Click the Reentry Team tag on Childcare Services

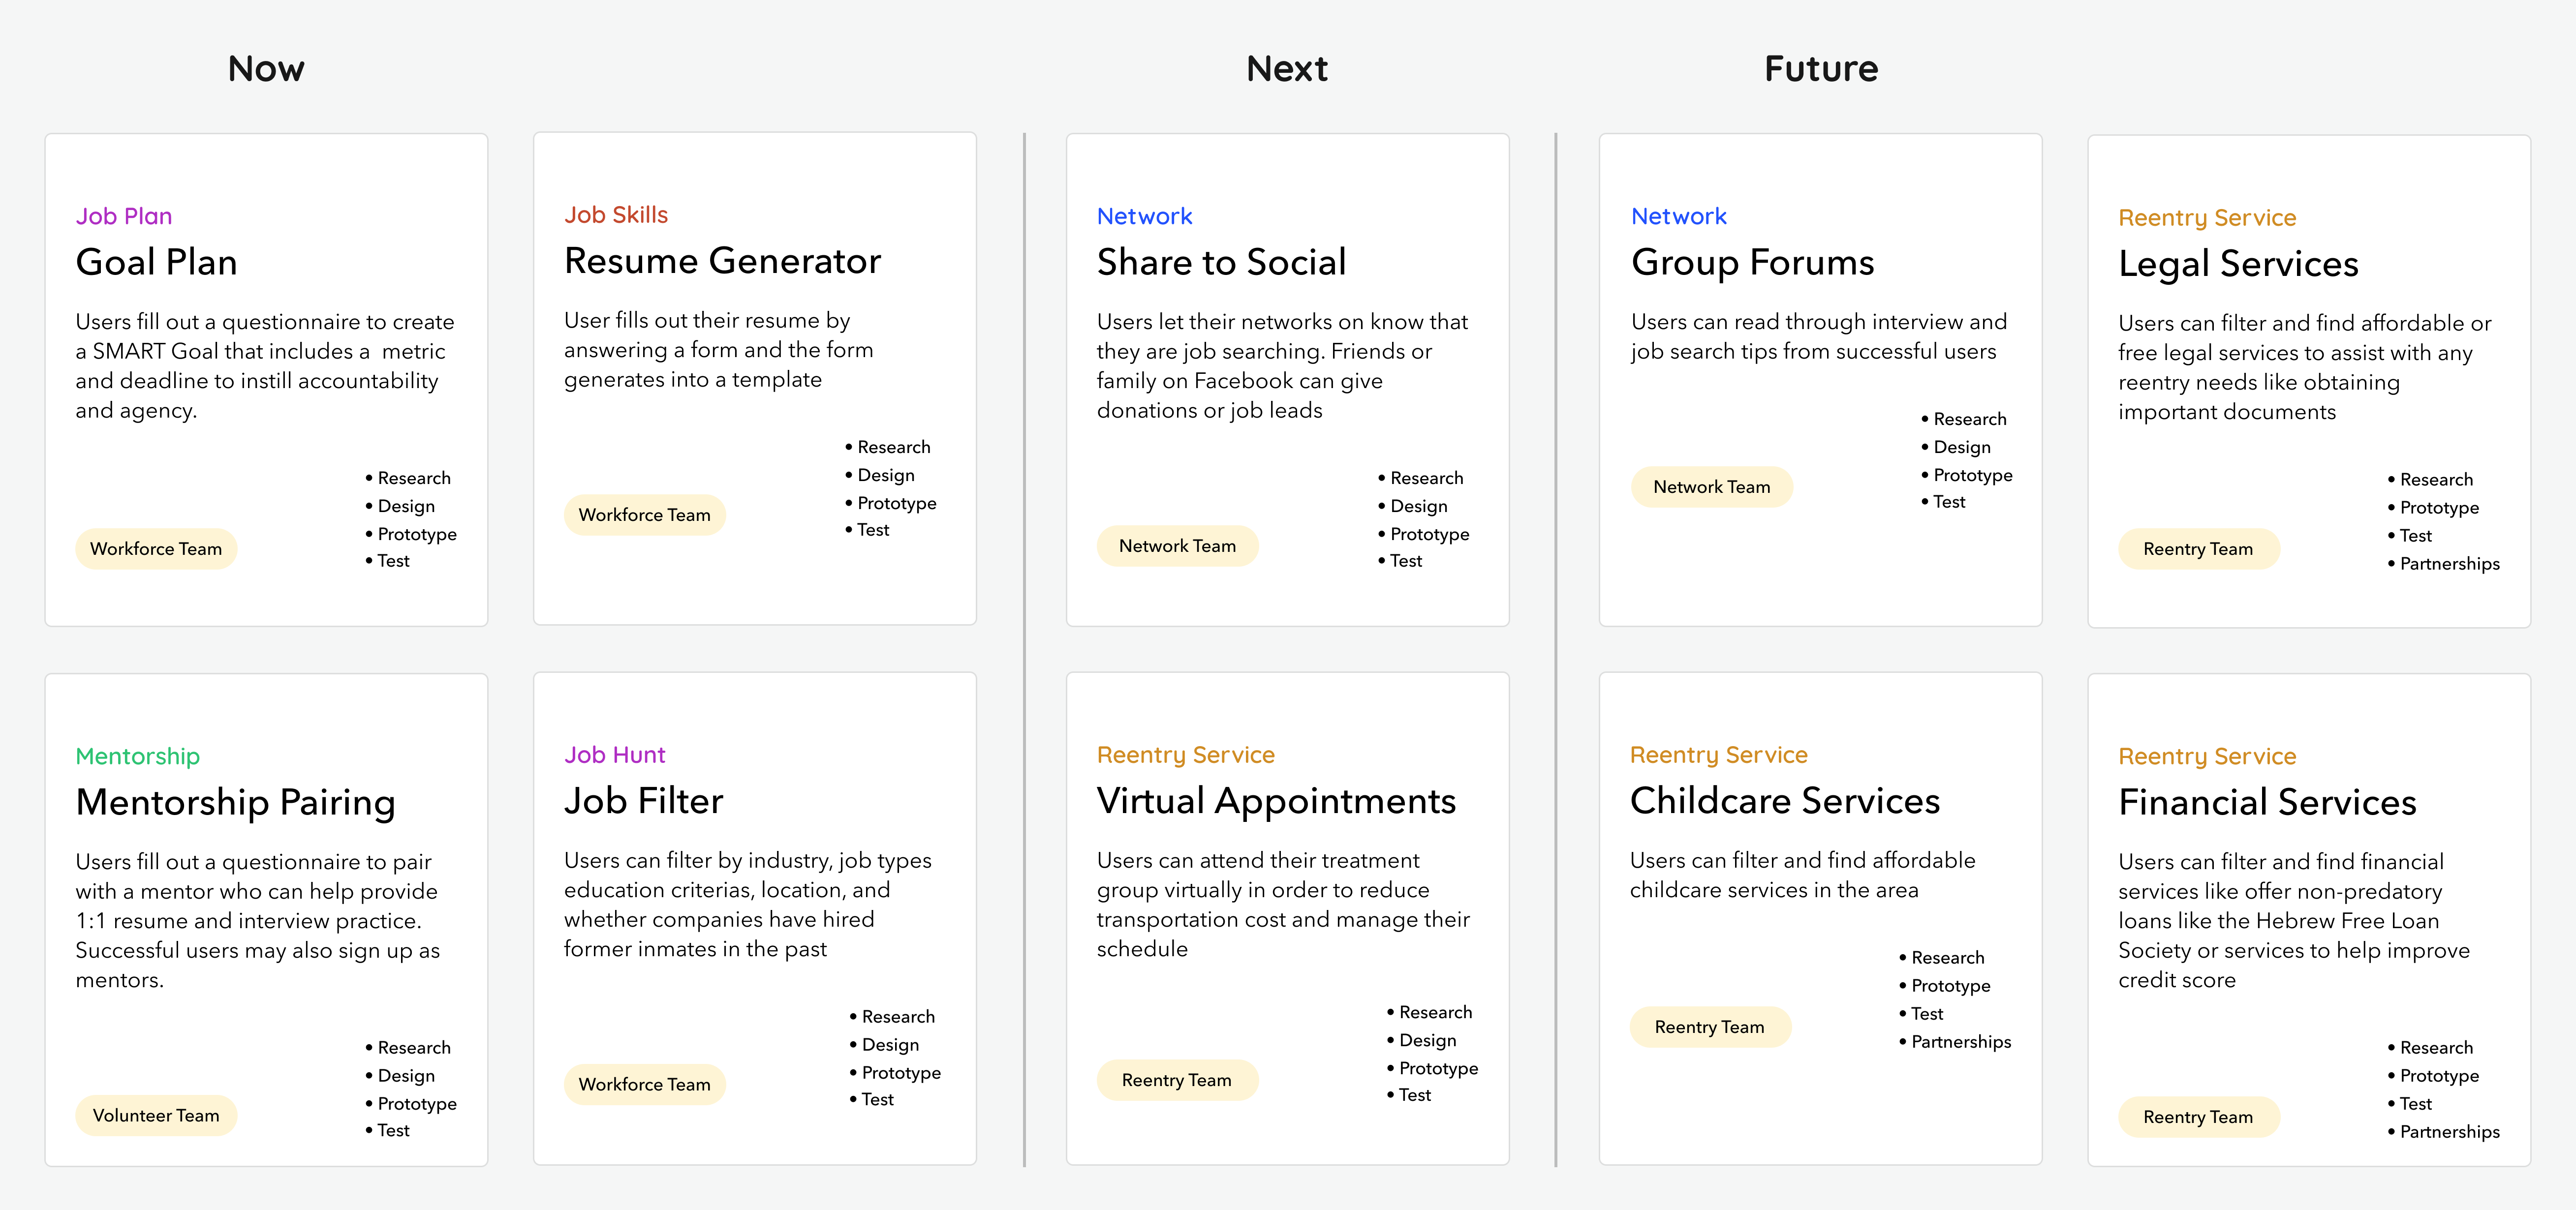point(1710,1027)
